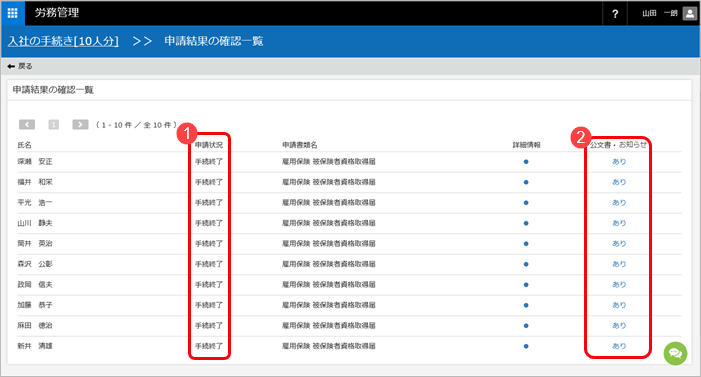Open あり document link for 加藤 恭子
This screenshot has width=701, height=377.
click(619, 305)
